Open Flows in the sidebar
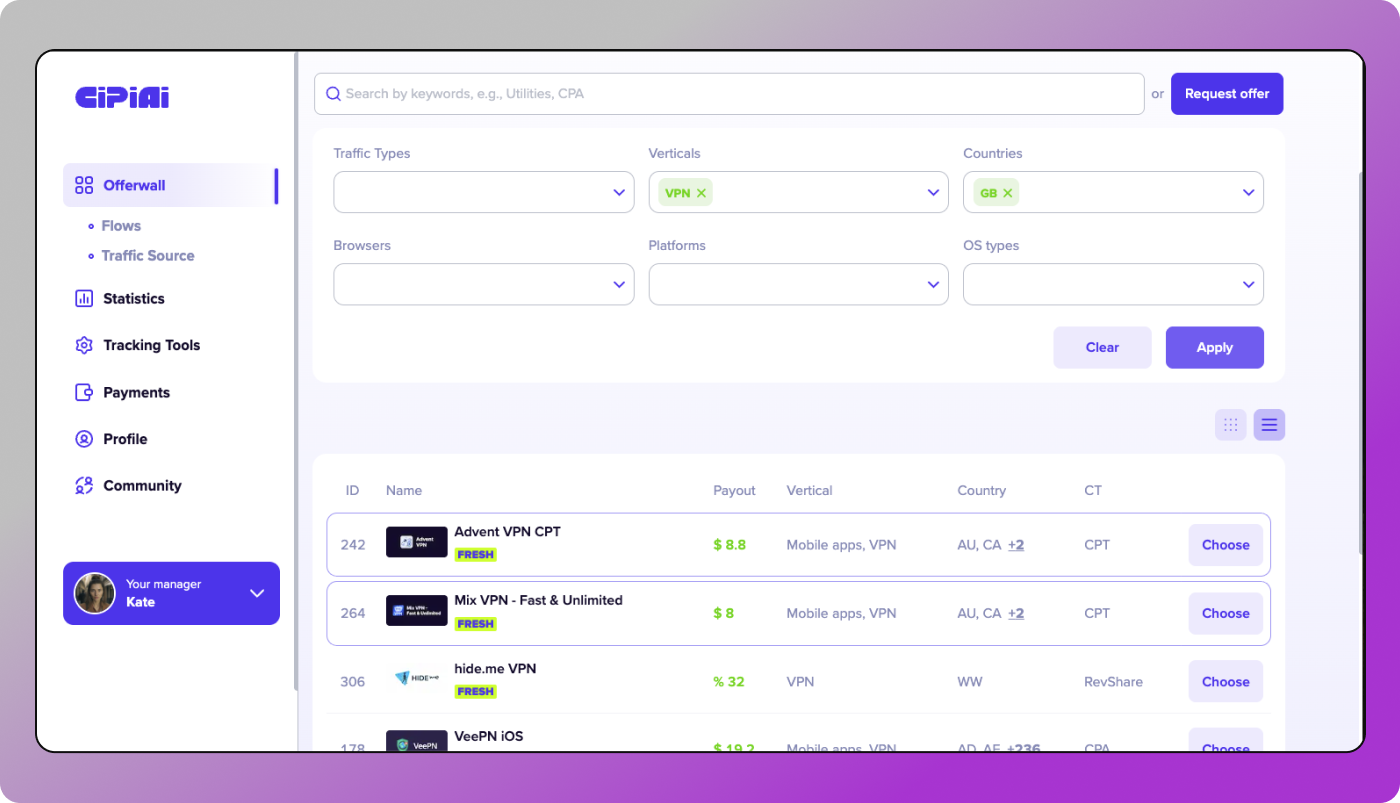Screen dimensions: 1400x803 point(121,226)
